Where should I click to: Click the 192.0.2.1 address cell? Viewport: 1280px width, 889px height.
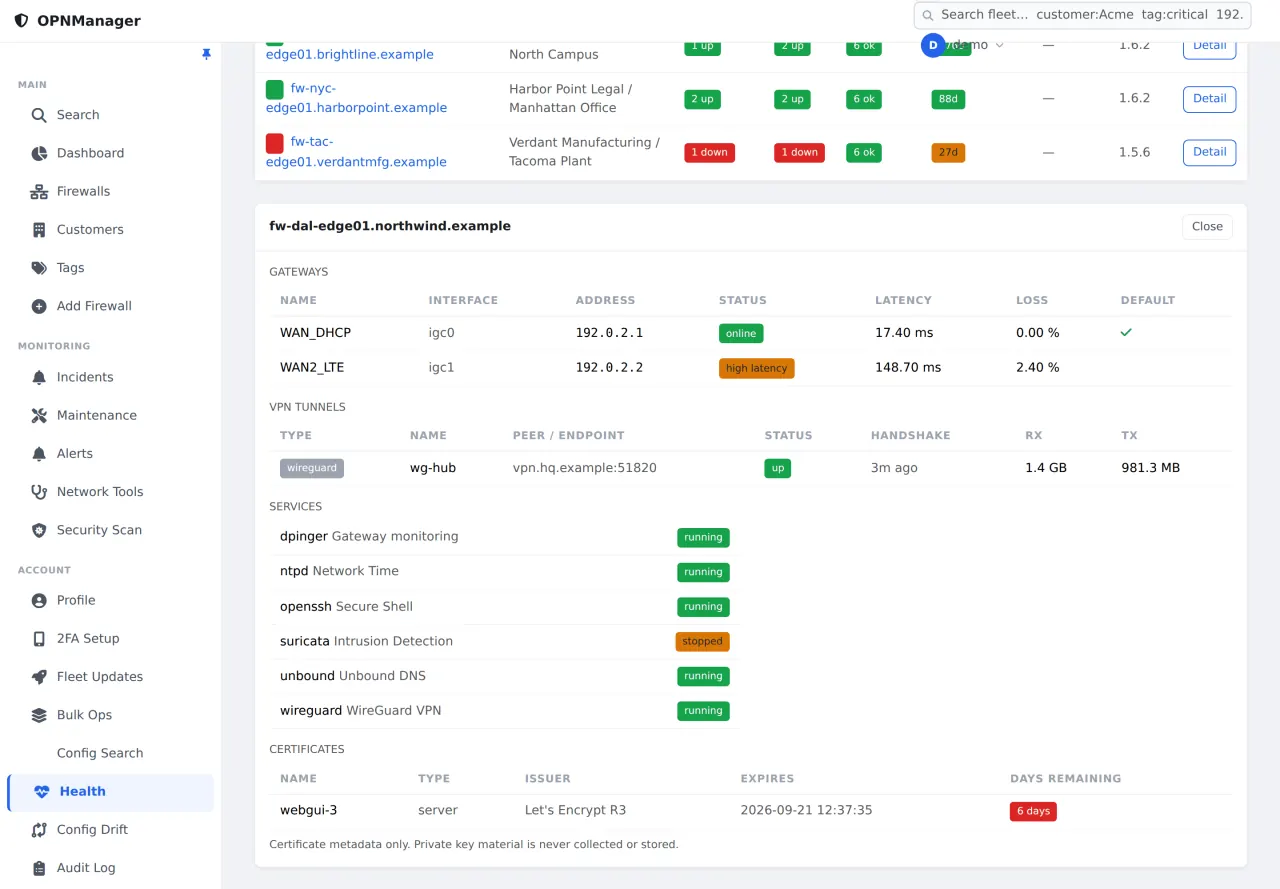609,332
